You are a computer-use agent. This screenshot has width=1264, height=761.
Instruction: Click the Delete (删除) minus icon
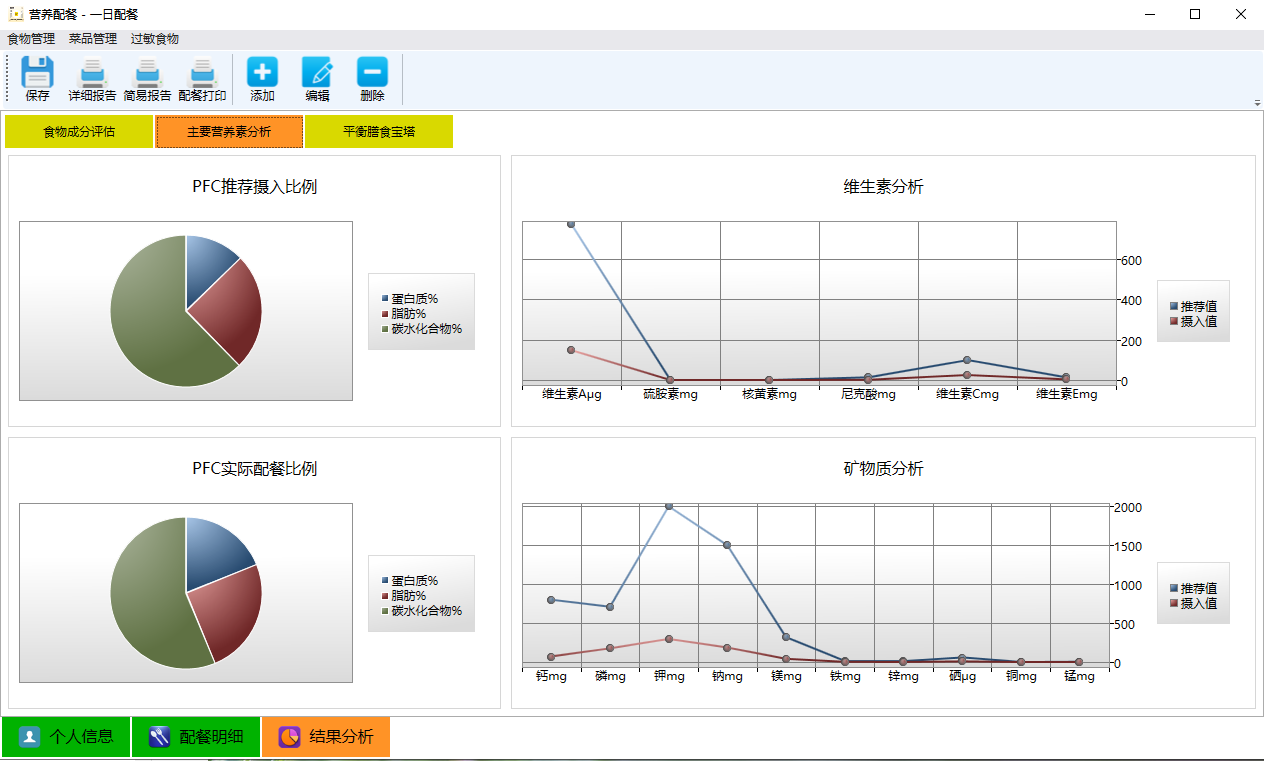pyautogui.click(x=372, y=73)
